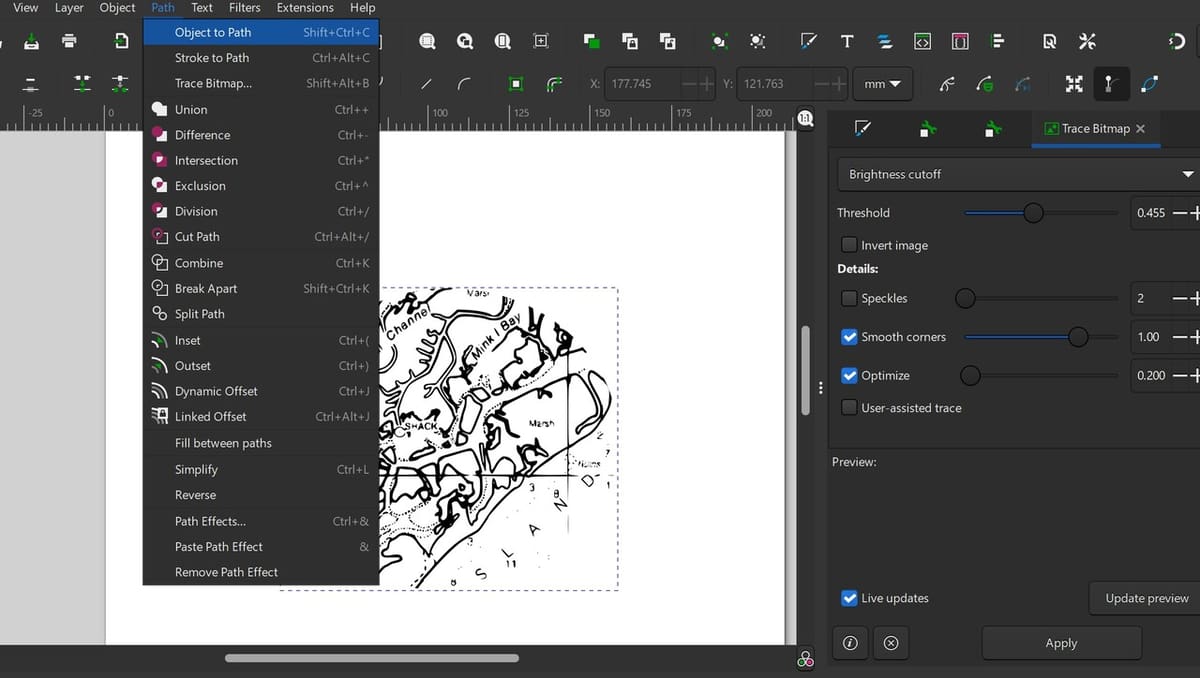Click color management icon at bottom right of canvas
1200x678 pixels.
806,659
